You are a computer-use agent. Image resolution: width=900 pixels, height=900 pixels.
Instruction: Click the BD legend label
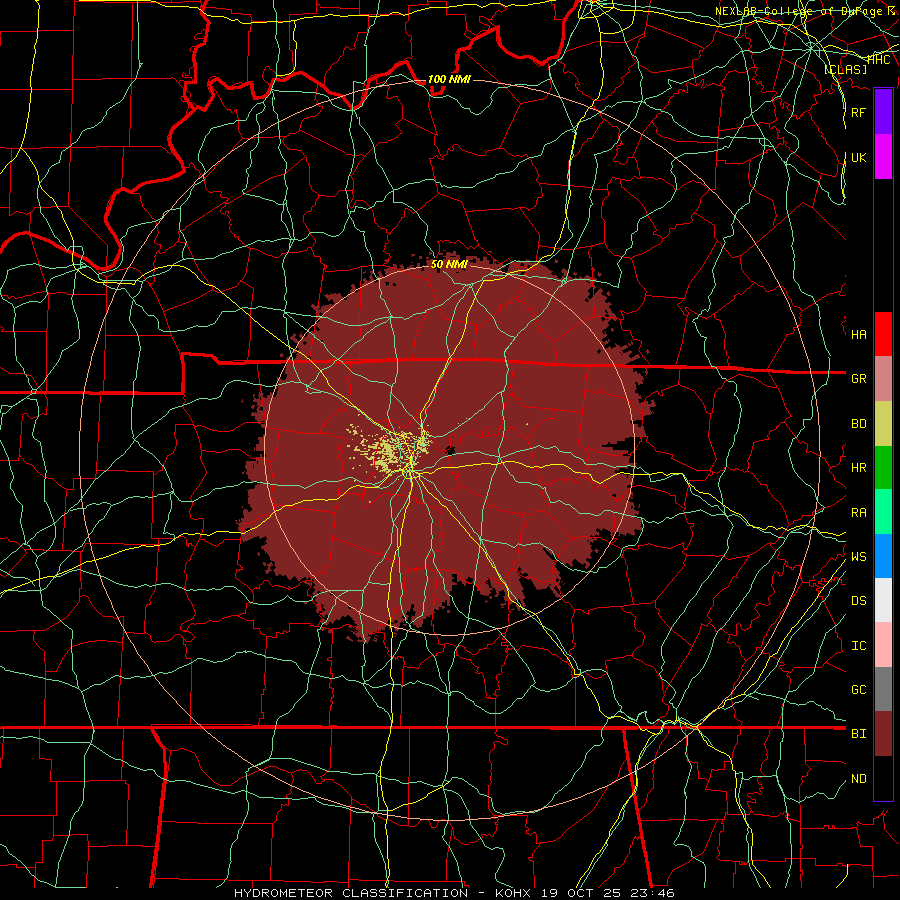(858, 424)
